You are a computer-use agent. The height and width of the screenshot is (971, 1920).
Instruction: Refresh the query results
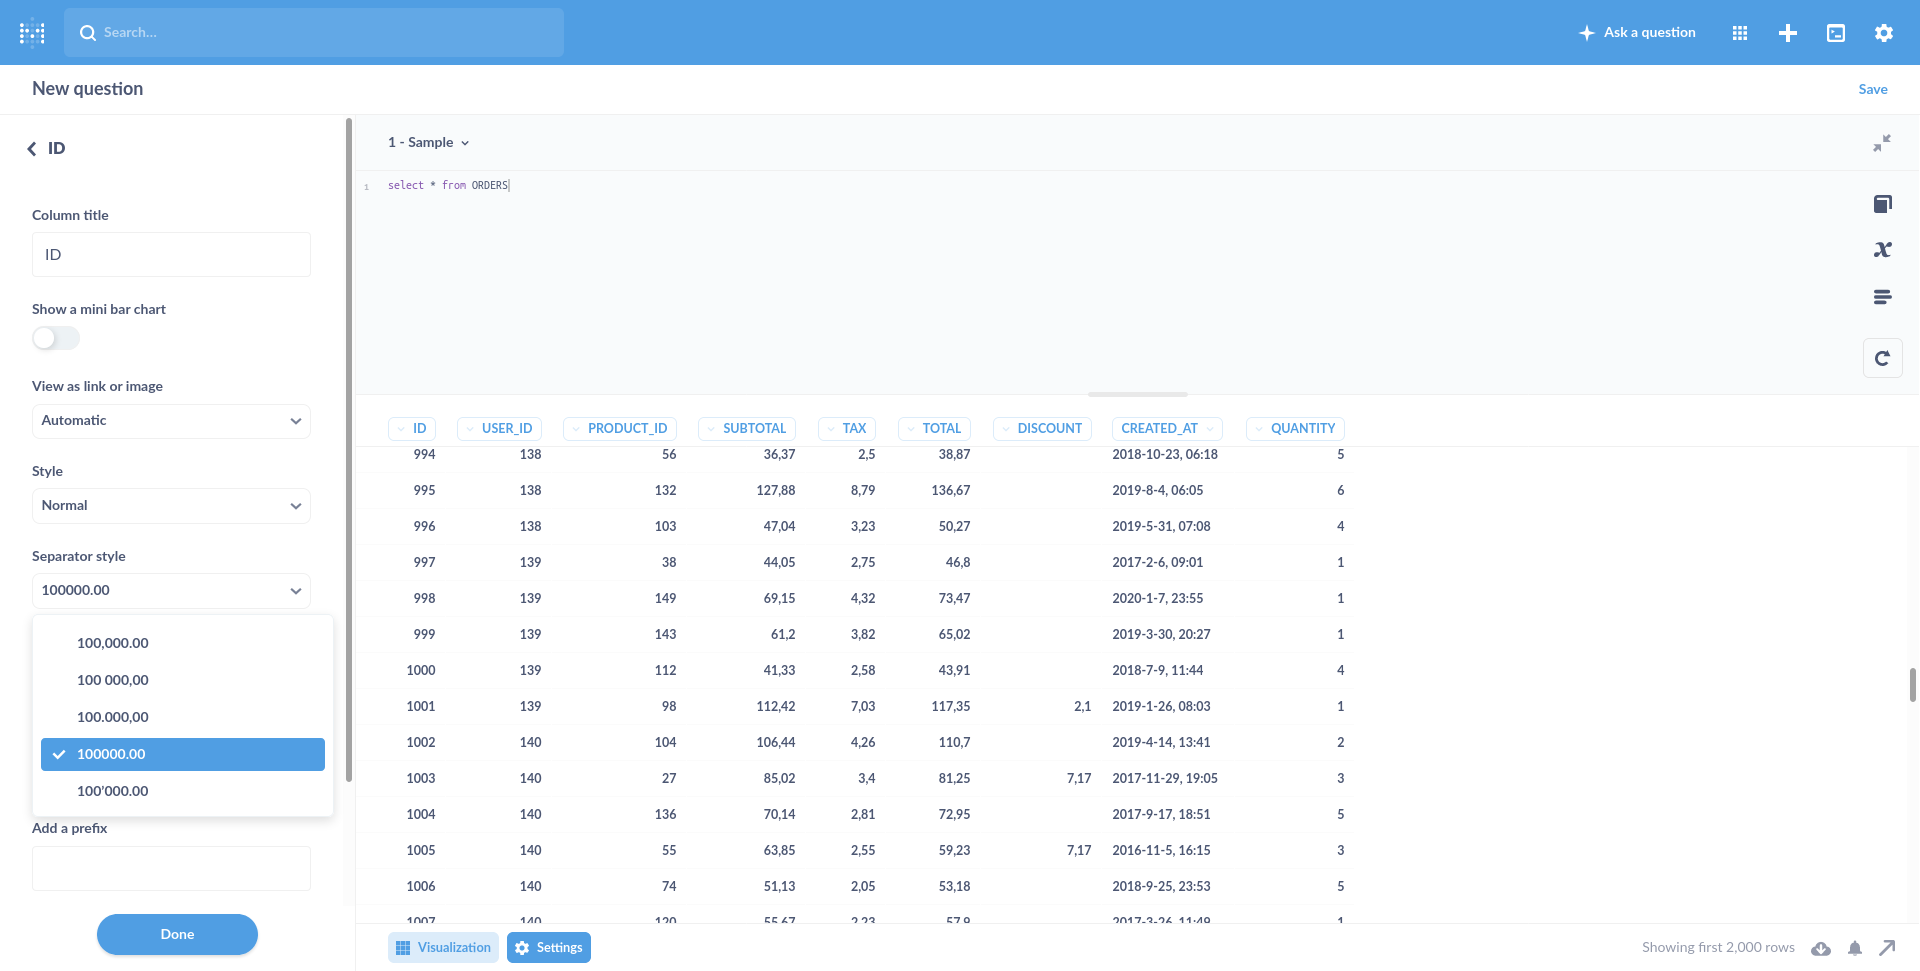1883,358
